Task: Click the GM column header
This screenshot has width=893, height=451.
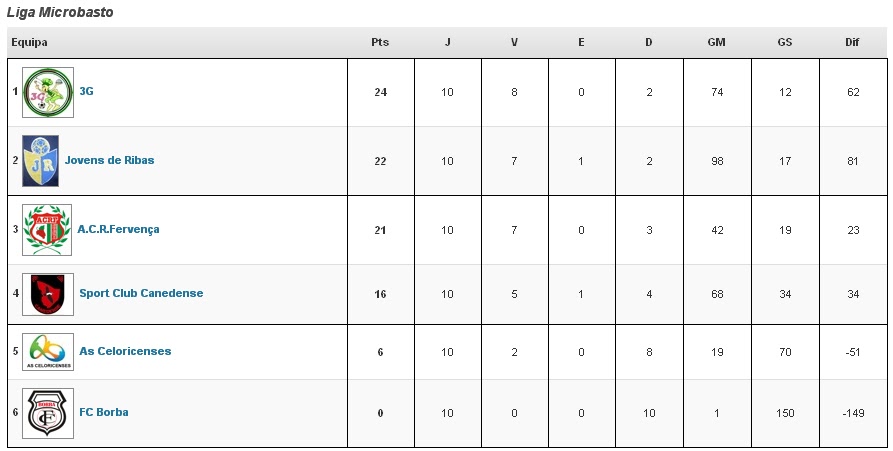Action: pyautogui.click(x=716, y=42)
